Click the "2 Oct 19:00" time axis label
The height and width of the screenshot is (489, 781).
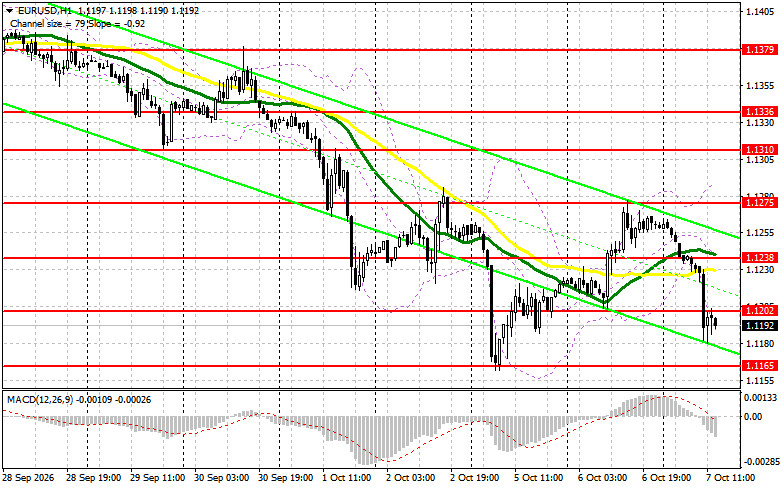coord(475,478)
